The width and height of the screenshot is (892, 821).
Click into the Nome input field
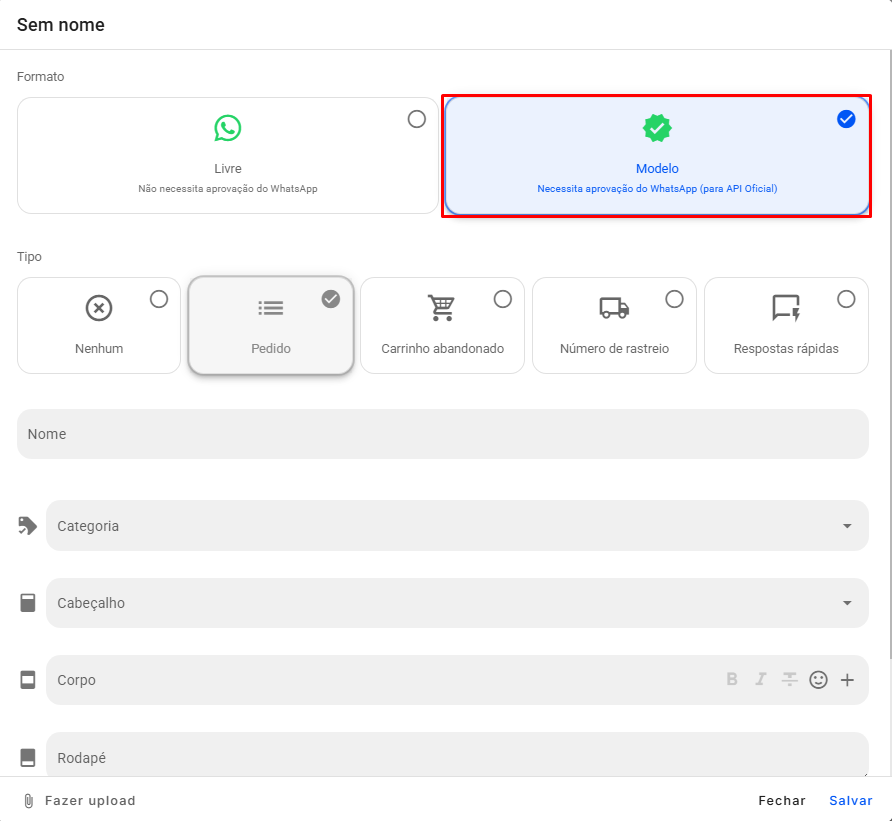click(443, 434)
